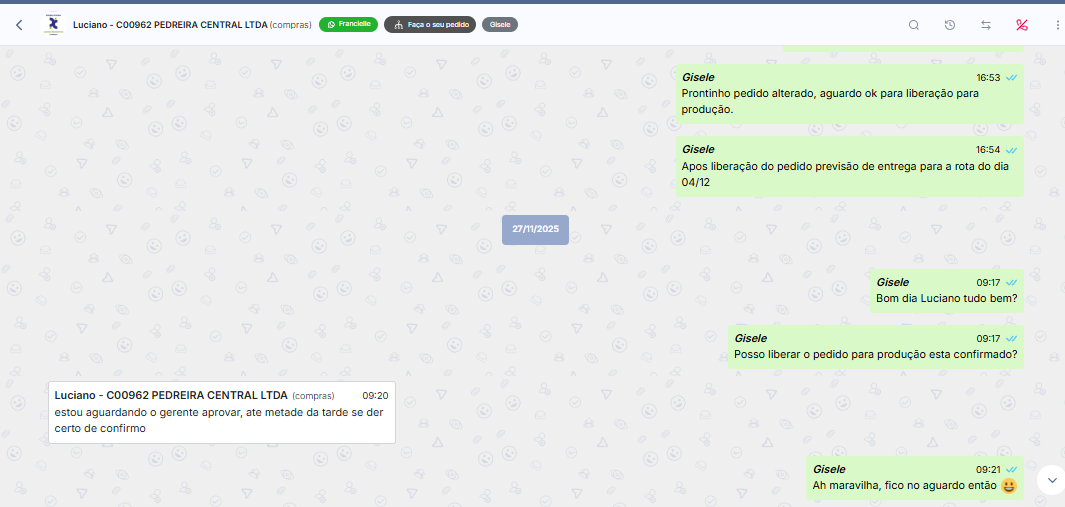Open the contact avatar logo
This screenshot has height=507, width=1065.
point(53,25)
